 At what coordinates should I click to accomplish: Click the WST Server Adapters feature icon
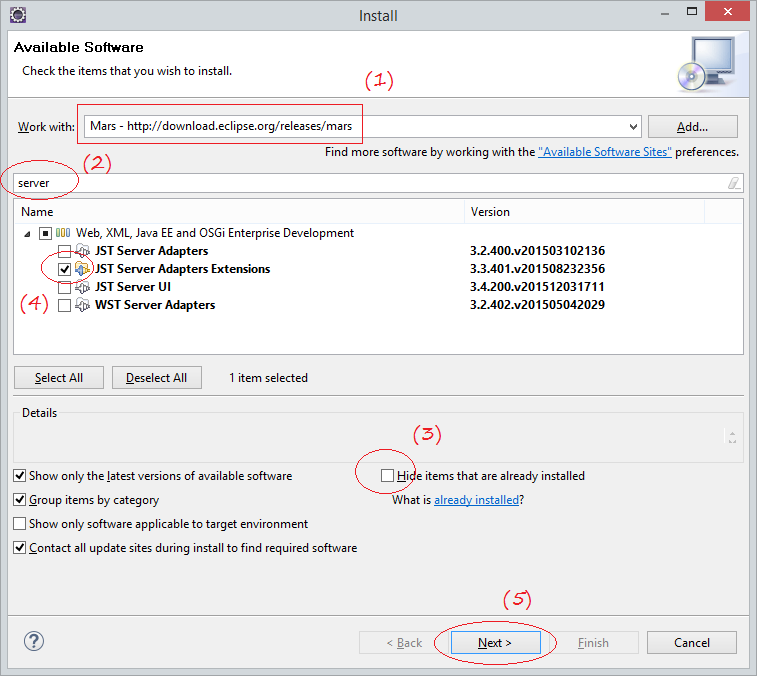click(83, 305)
